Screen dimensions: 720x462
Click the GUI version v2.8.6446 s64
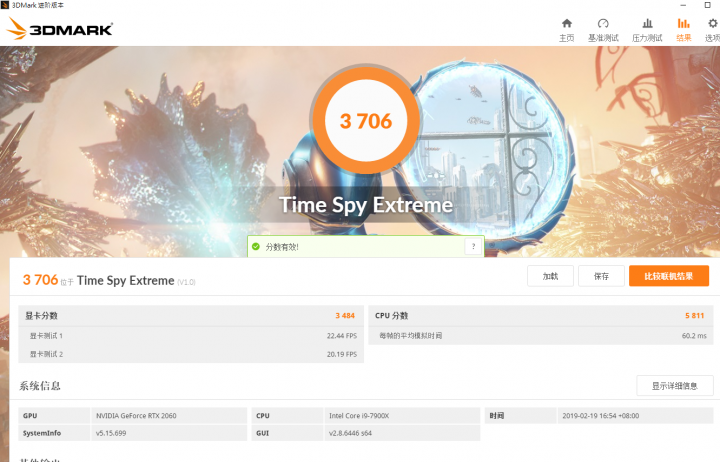(x=350, y=433)
